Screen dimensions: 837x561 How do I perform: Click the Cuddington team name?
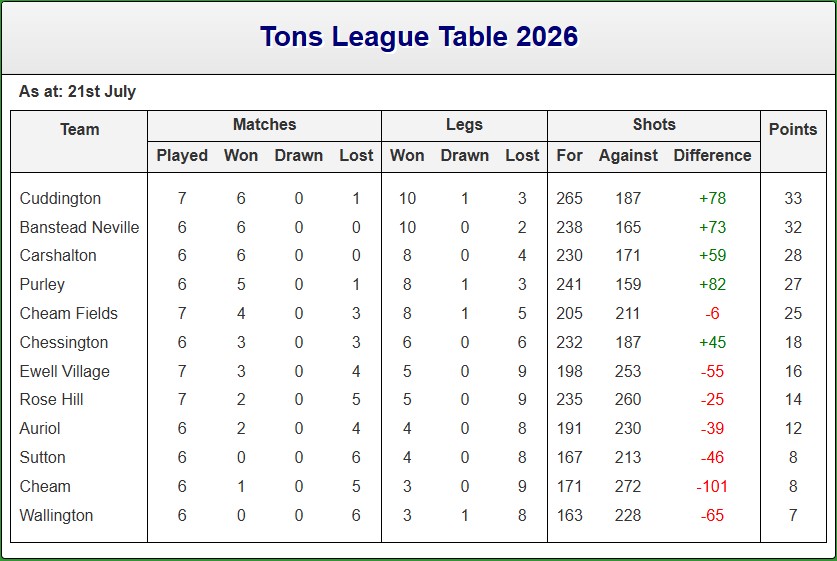[60, 199]
